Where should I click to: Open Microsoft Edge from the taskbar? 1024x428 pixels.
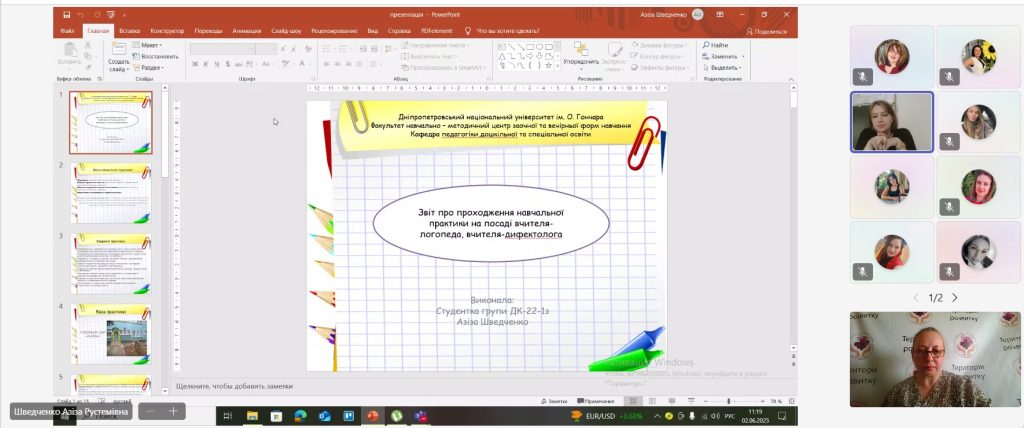(300, 416)
